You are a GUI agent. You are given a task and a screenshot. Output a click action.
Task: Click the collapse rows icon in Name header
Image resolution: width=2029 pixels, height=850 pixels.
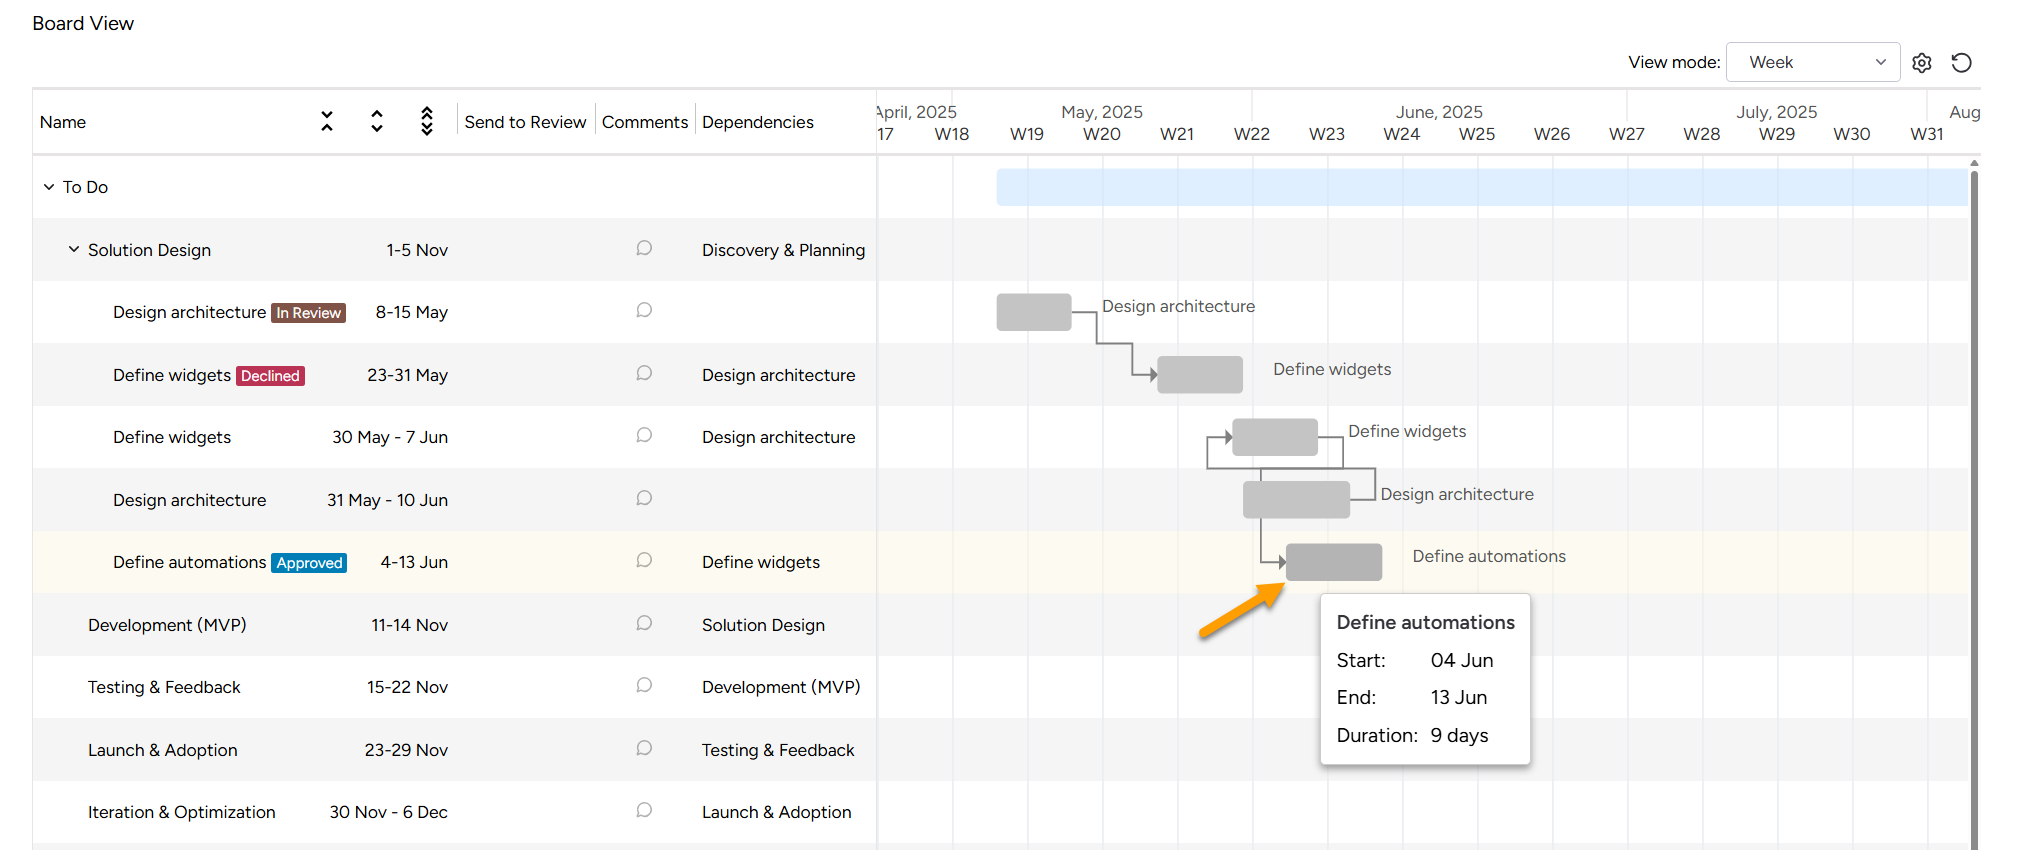click(327, 122)
